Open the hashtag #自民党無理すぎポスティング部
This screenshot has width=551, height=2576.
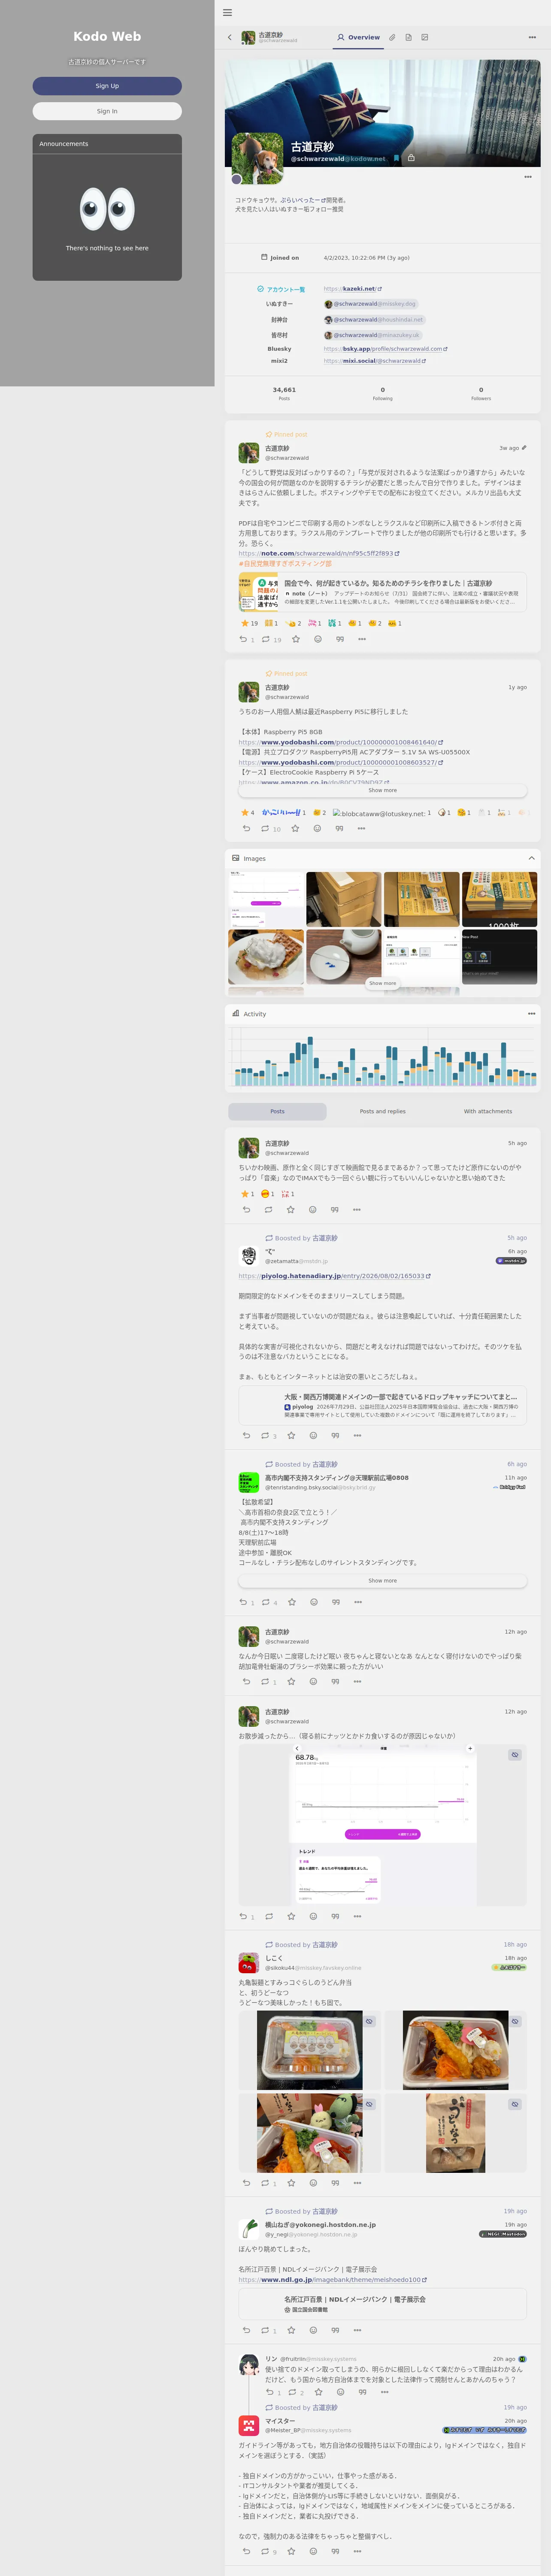285,563
